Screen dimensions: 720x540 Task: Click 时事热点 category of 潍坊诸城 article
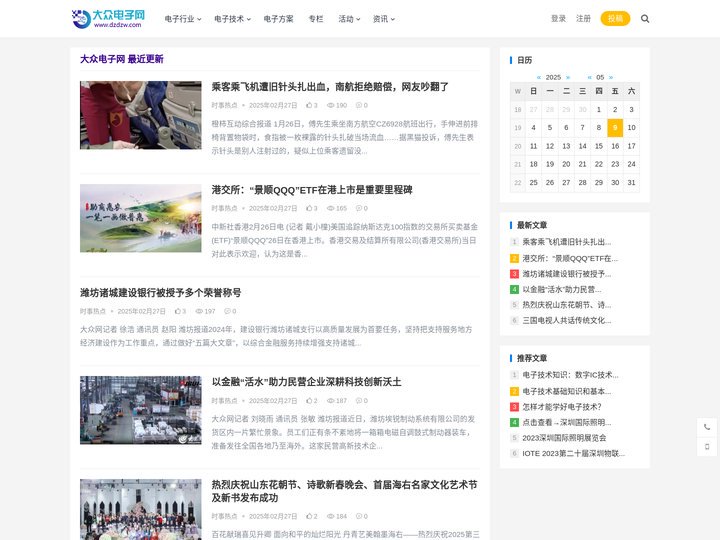93,311
